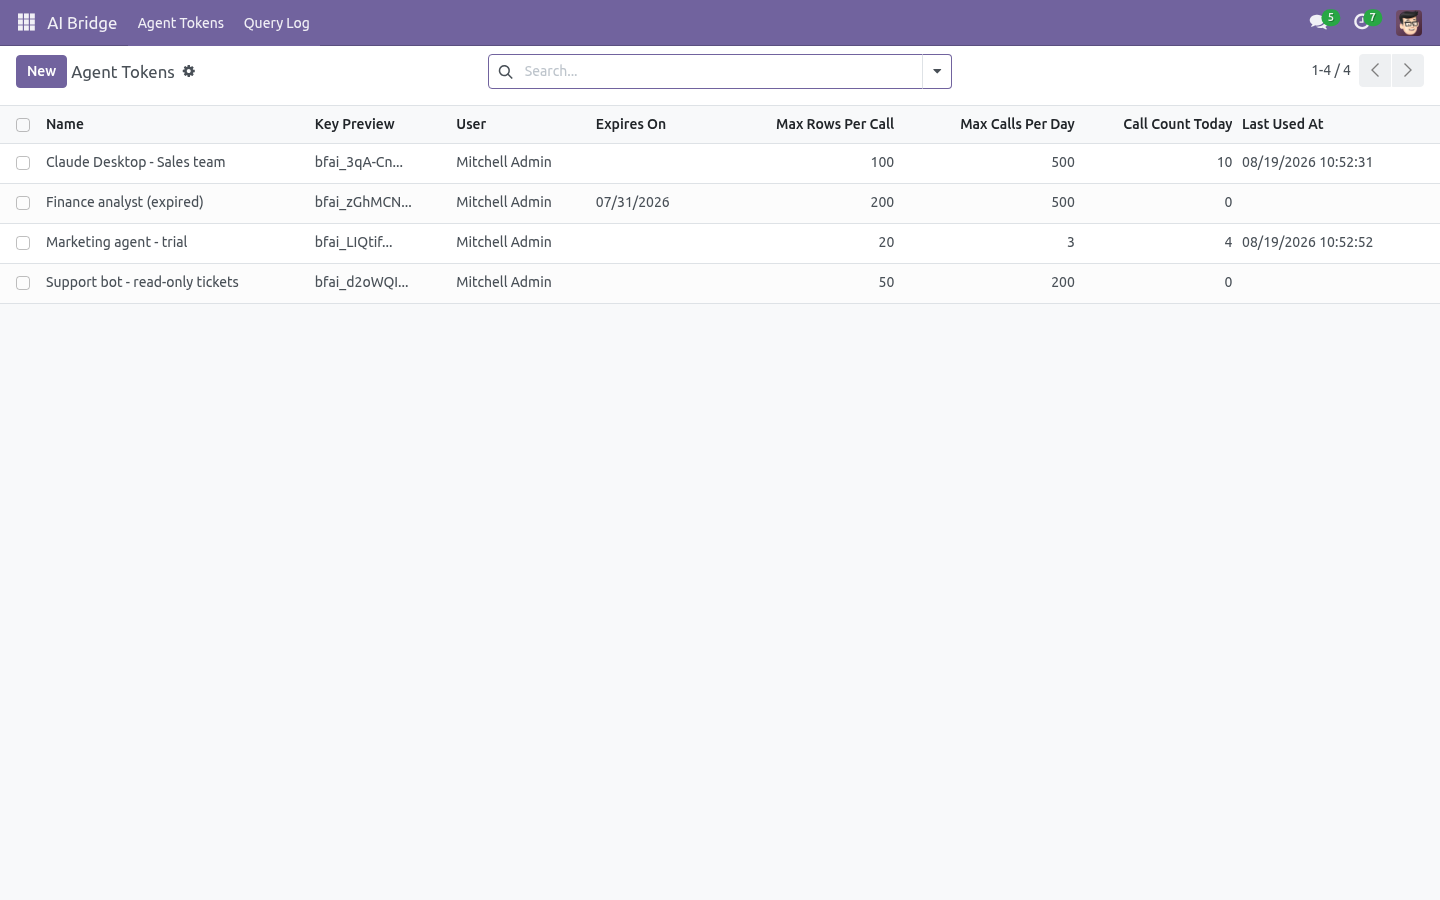
Task: Open the Mitchell Admin user avatar menu
Action: tap(1409, 22)
